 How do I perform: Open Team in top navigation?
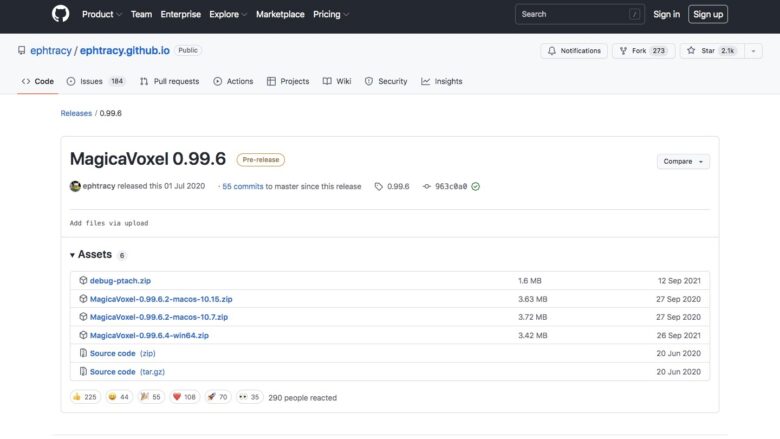[x=141, y=14]
